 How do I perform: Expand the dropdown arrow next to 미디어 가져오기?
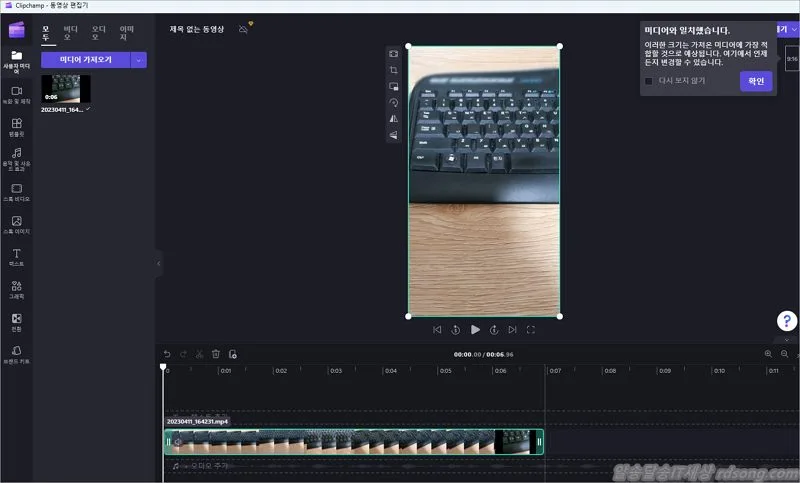[x=138, y=60]
